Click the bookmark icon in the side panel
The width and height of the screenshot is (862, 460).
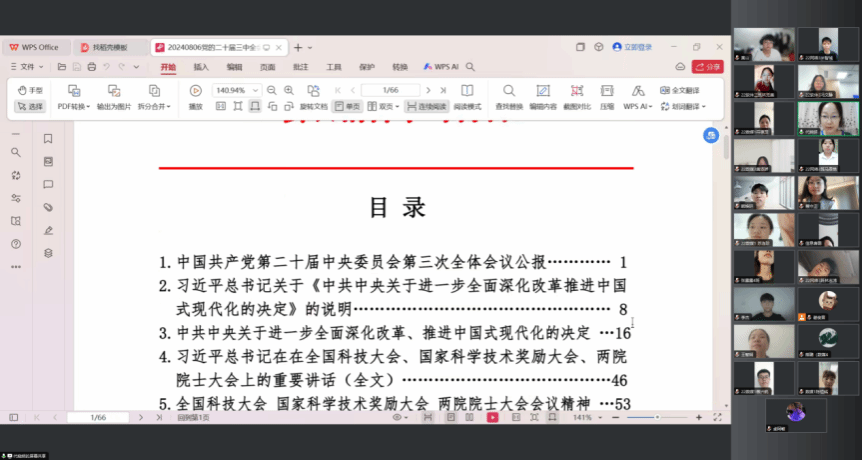(48, 139)
